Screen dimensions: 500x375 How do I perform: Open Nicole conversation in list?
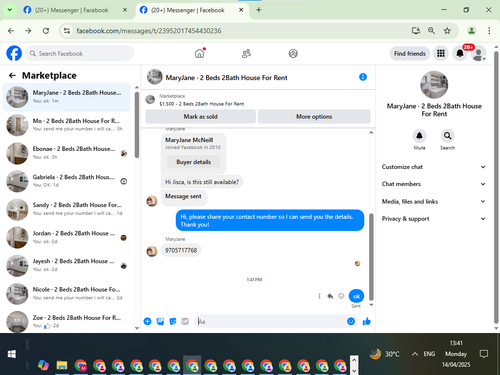pyautogui.click(x=67, y=293)
